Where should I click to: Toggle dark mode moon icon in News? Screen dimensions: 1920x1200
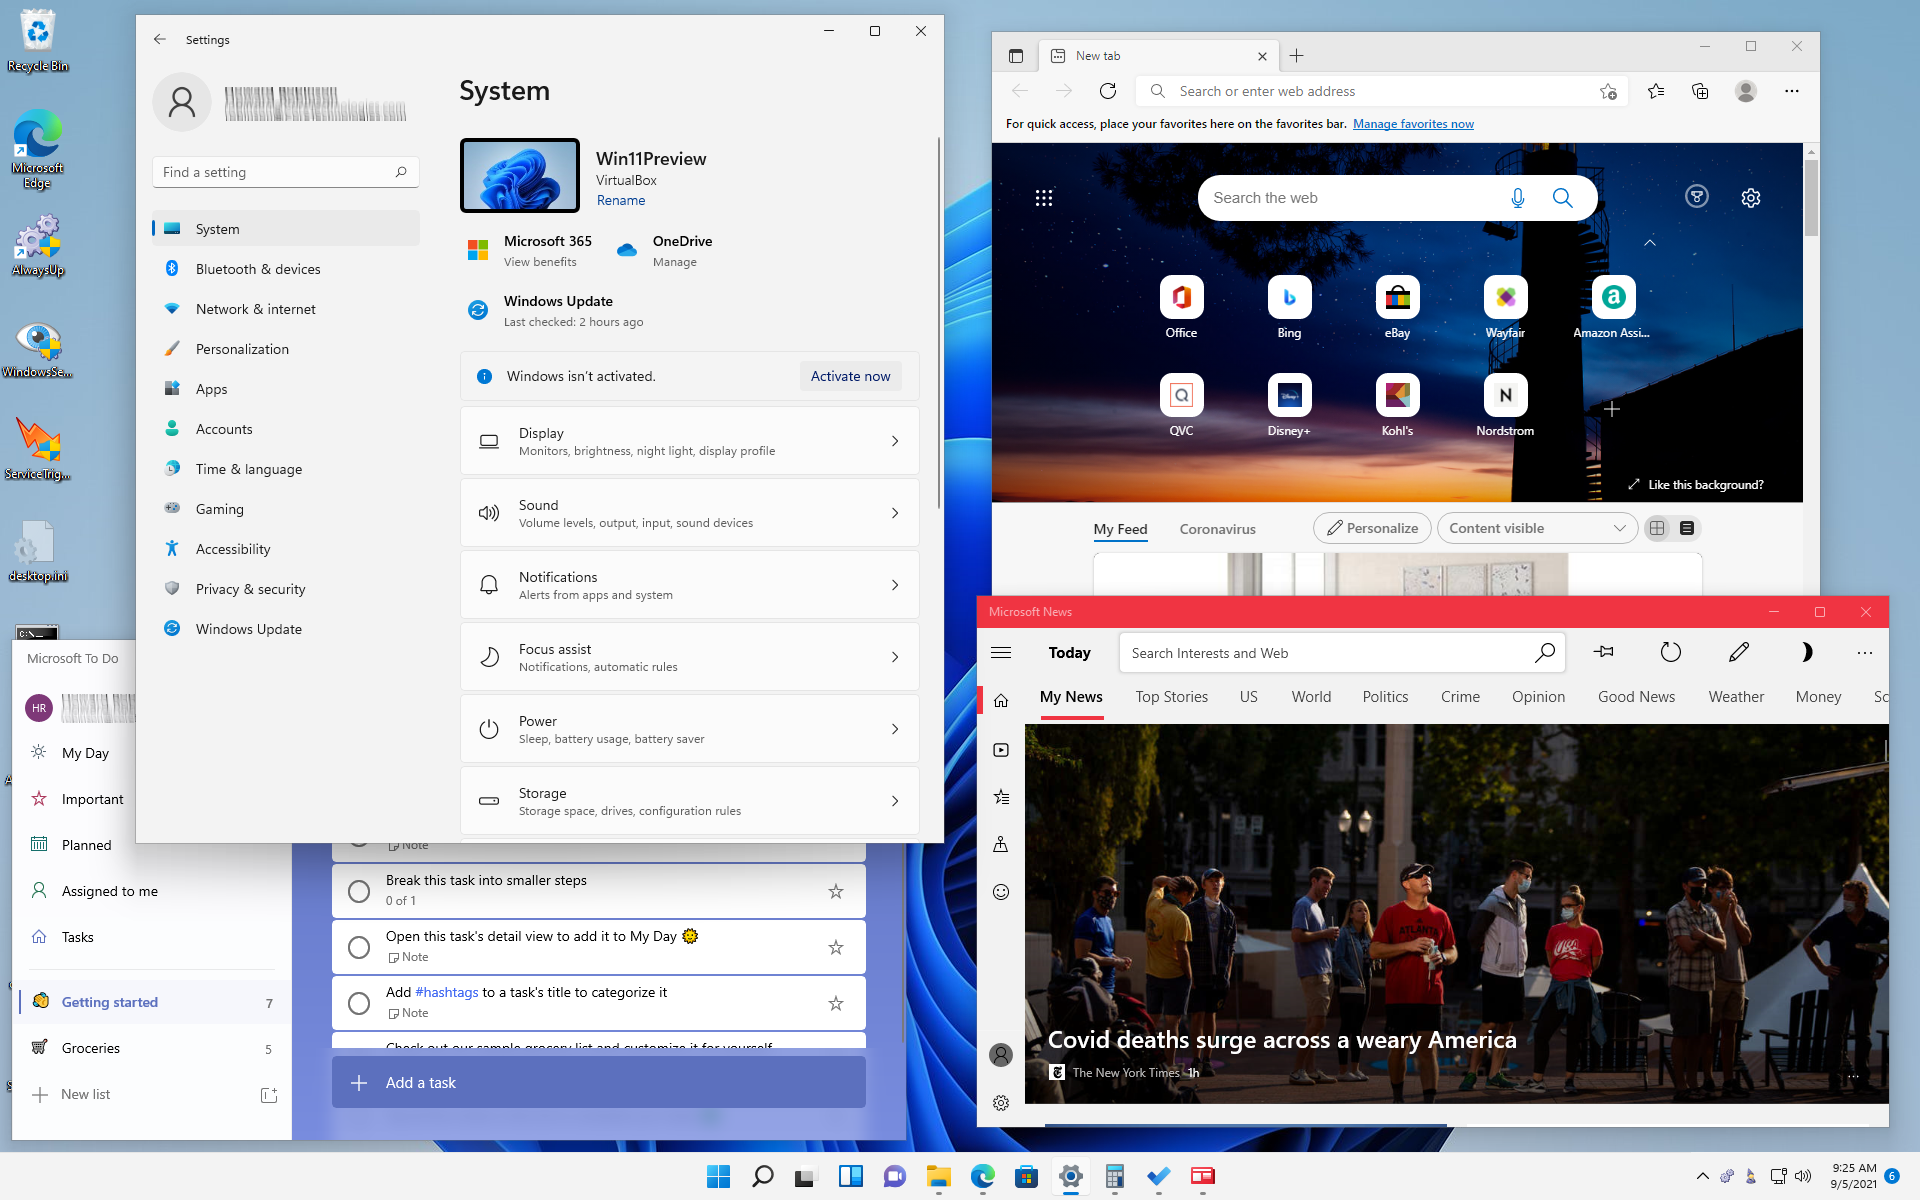point(1806,652)
